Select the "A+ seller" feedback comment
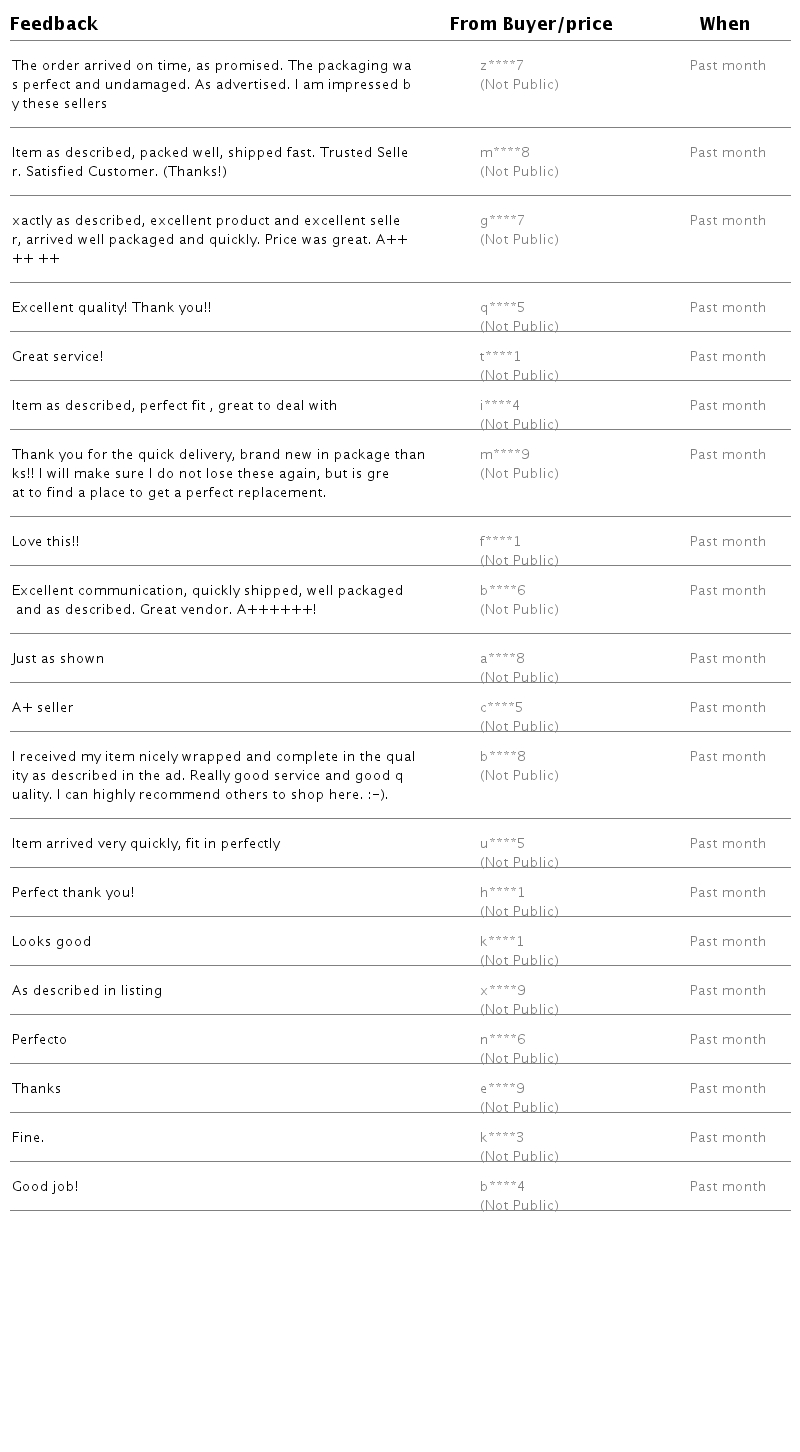The image size is (800, 1452). pos(43,708)
